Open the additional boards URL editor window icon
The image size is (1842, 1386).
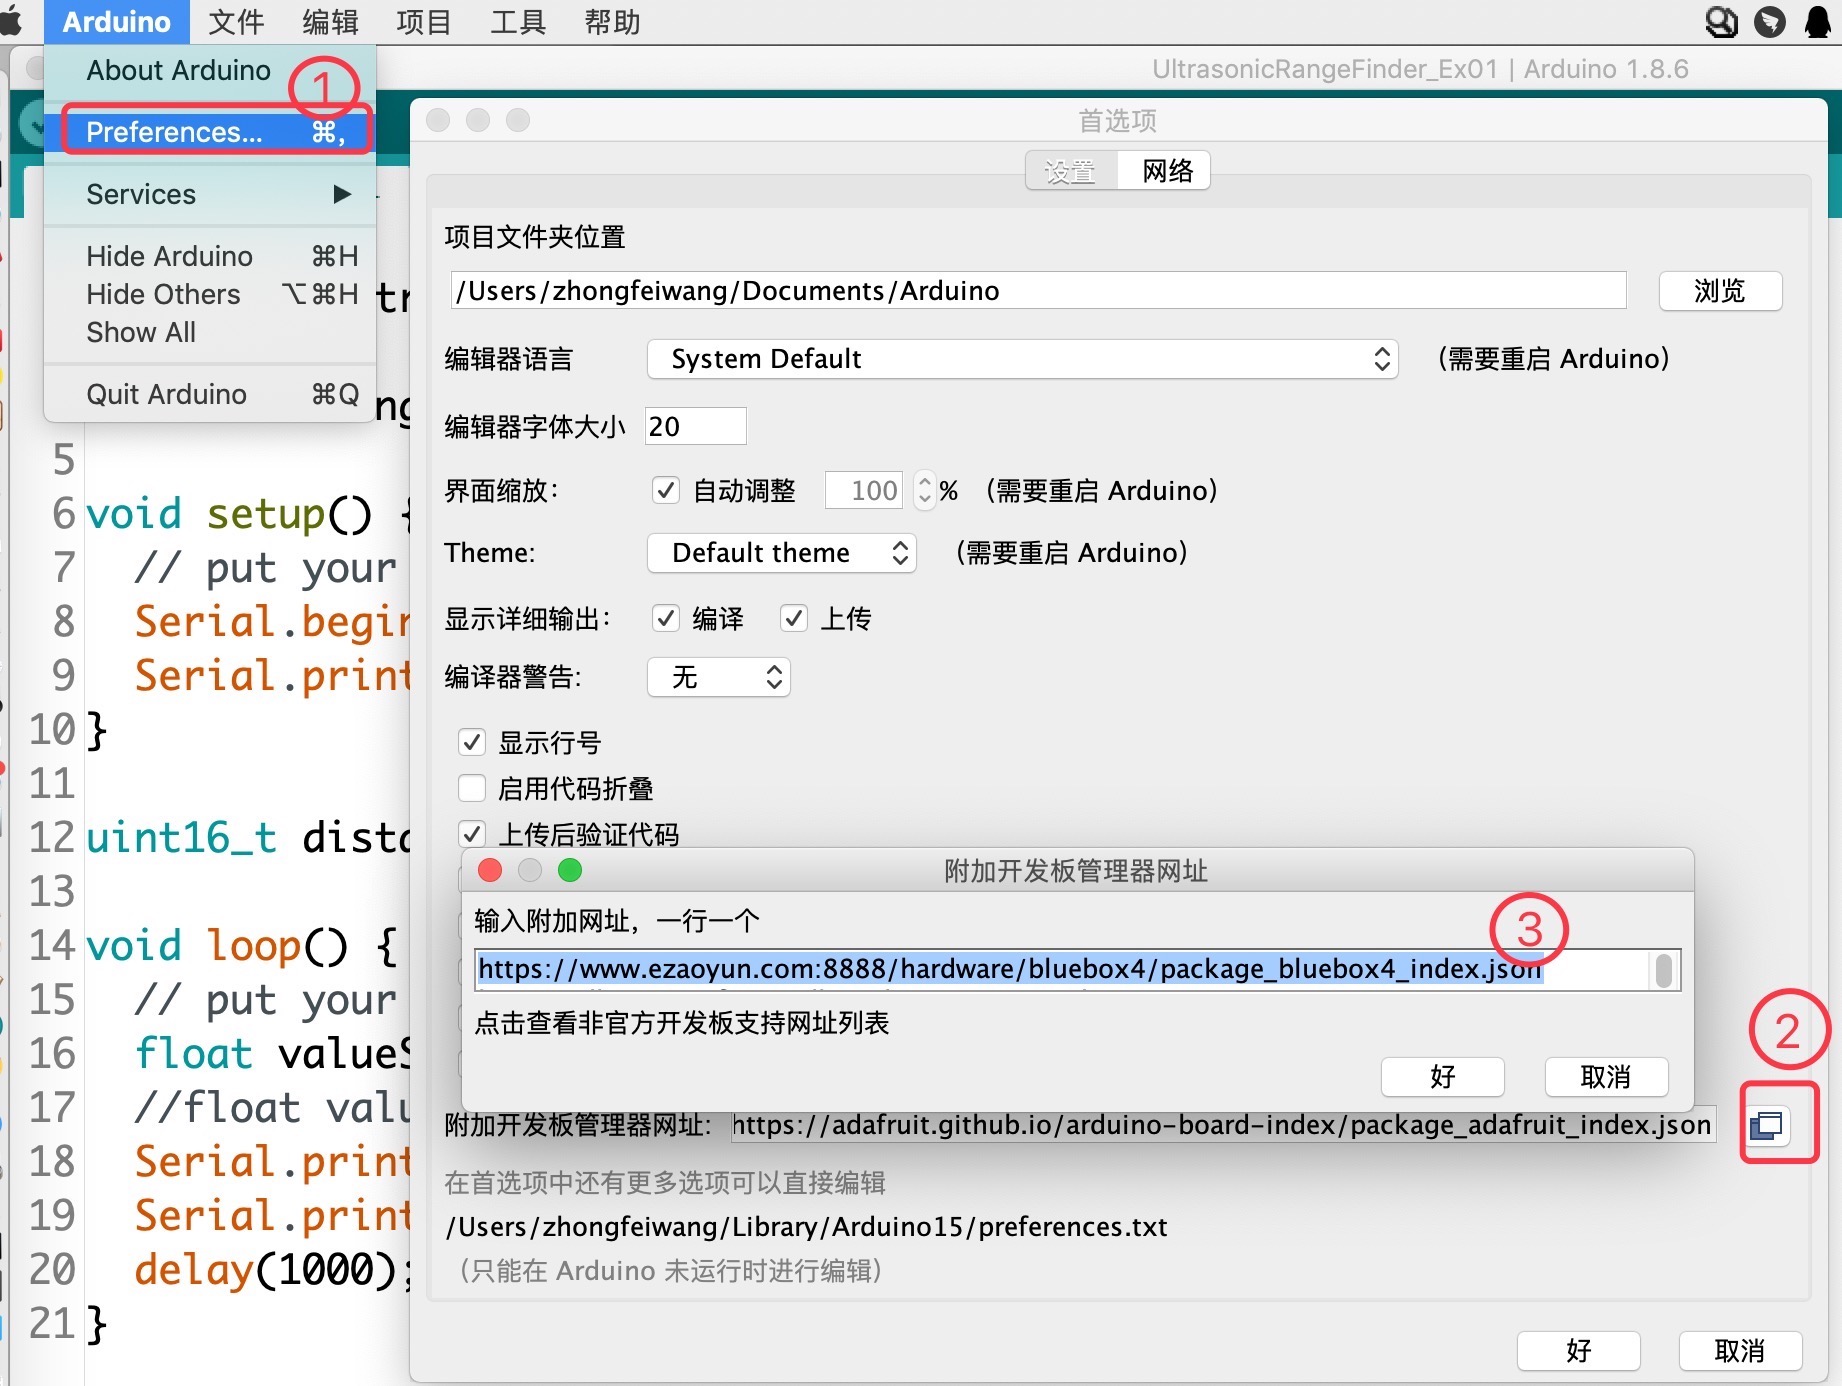(1767, 1125)
